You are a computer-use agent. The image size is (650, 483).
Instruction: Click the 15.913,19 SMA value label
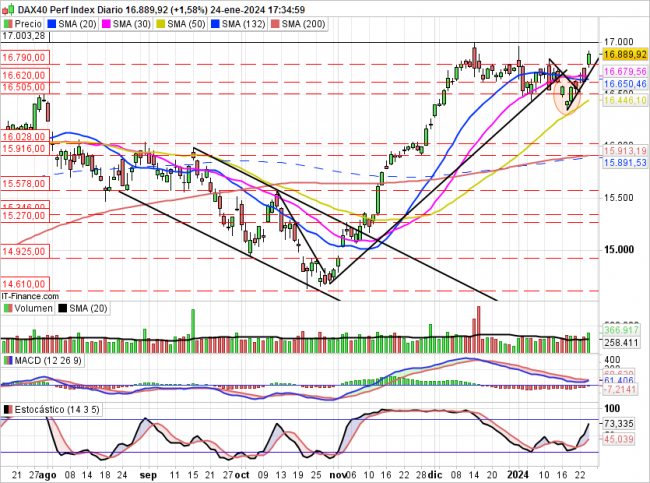coord(625,151)
